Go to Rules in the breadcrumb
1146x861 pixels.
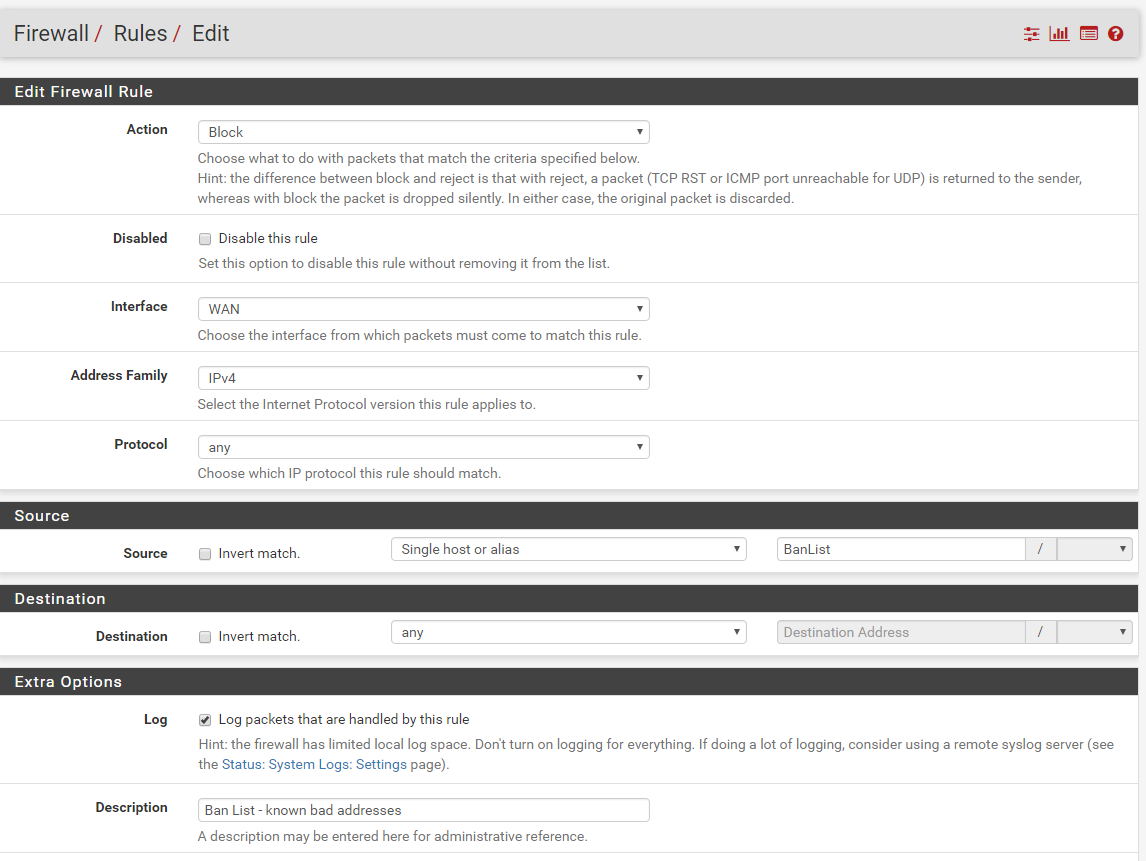(140, 34)
